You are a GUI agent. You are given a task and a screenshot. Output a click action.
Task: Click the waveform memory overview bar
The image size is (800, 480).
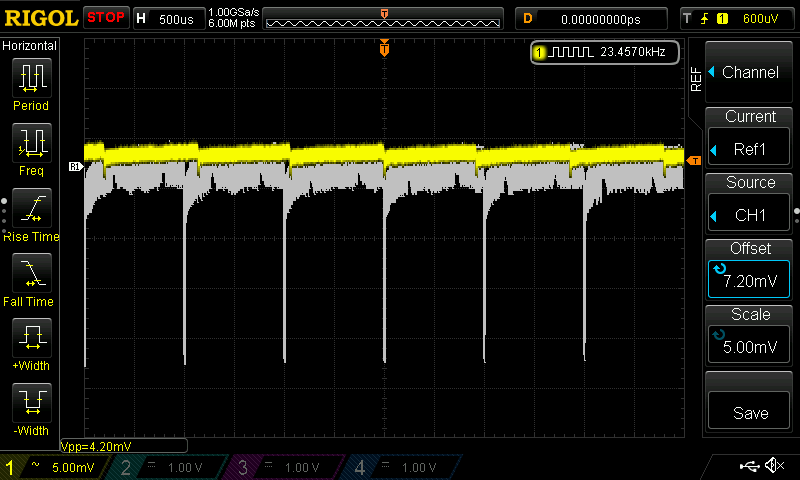point(383,19)
